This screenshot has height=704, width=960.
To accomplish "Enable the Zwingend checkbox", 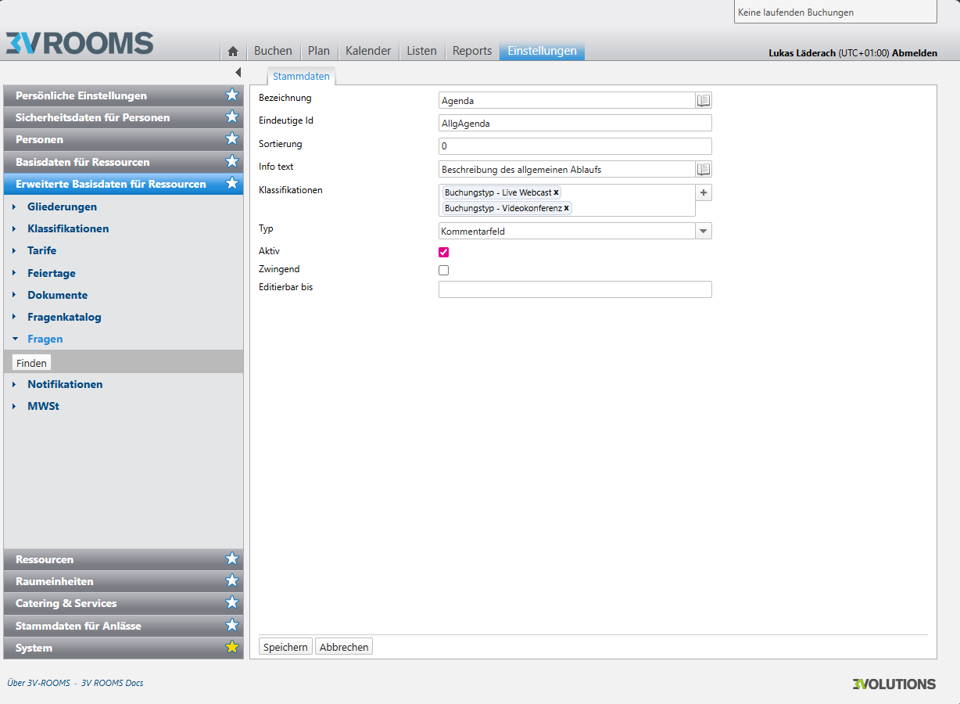I will [x=444, y=270].
